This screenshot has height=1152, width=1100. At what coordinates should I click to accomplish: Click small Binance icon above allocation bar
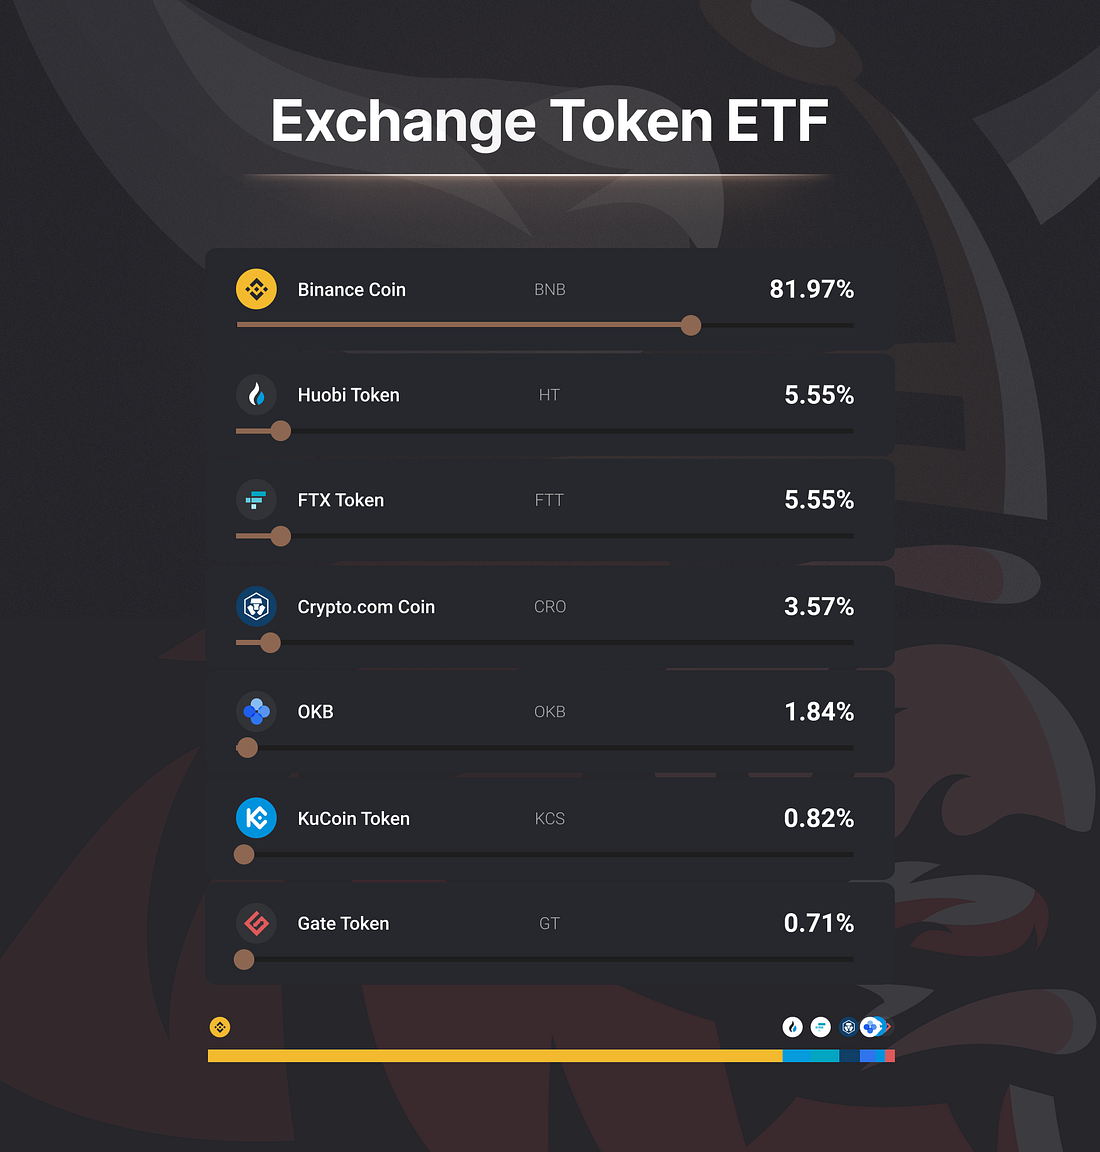[220, 1027]
